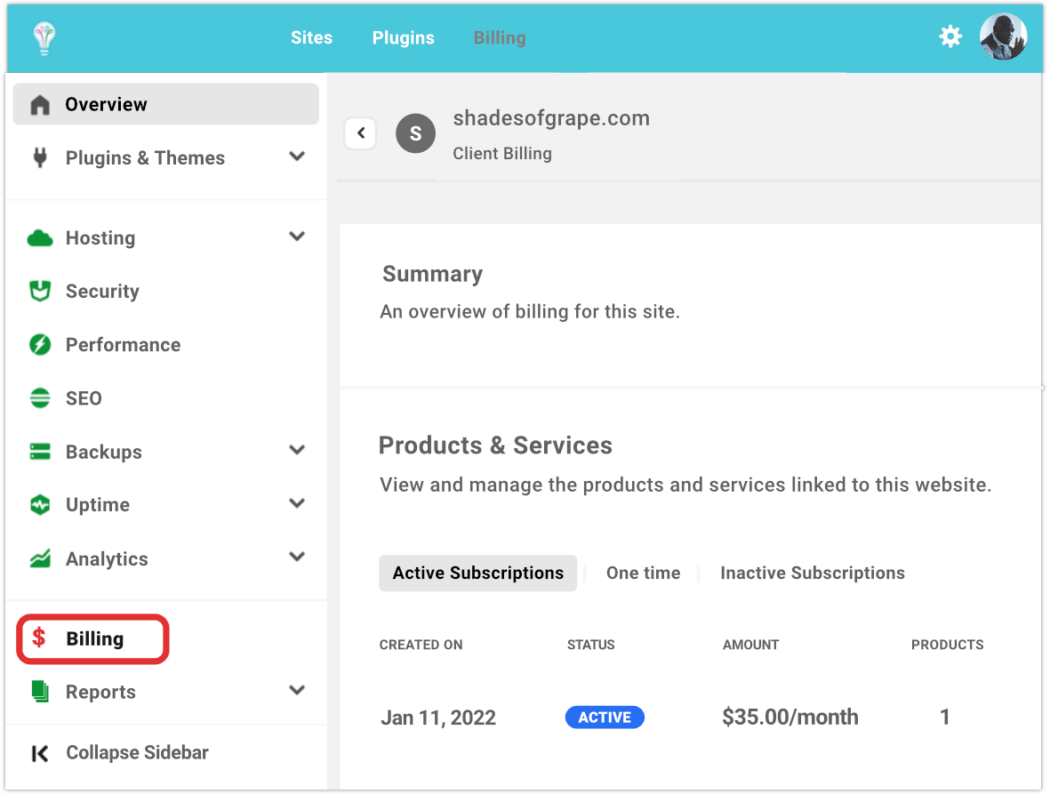
Task: Click the Security shield icon
Action: (x=40, y=291)
